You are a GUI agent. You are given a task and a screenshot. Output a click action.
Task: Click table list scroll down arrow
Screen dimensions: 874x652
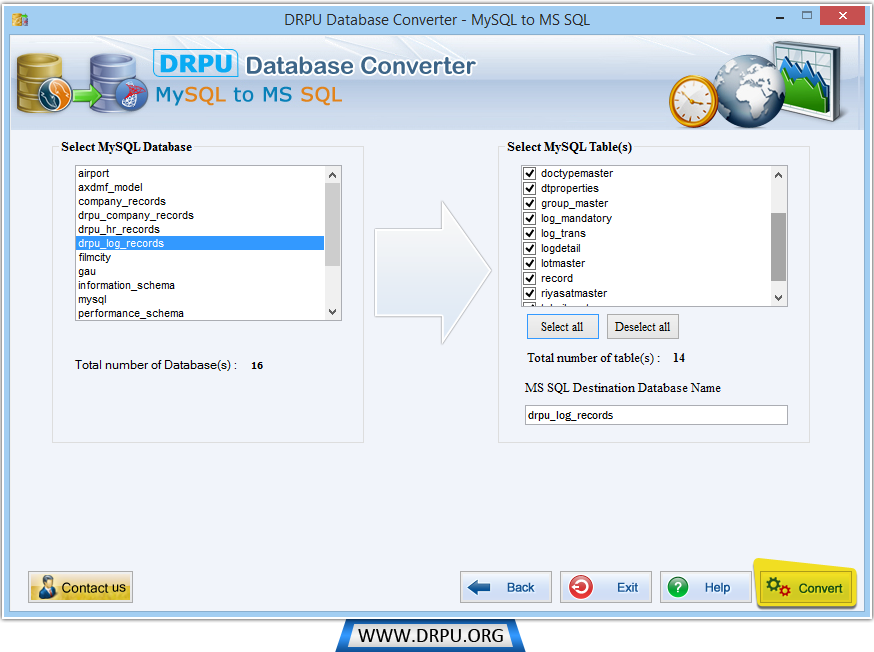[x=779, y=298]
